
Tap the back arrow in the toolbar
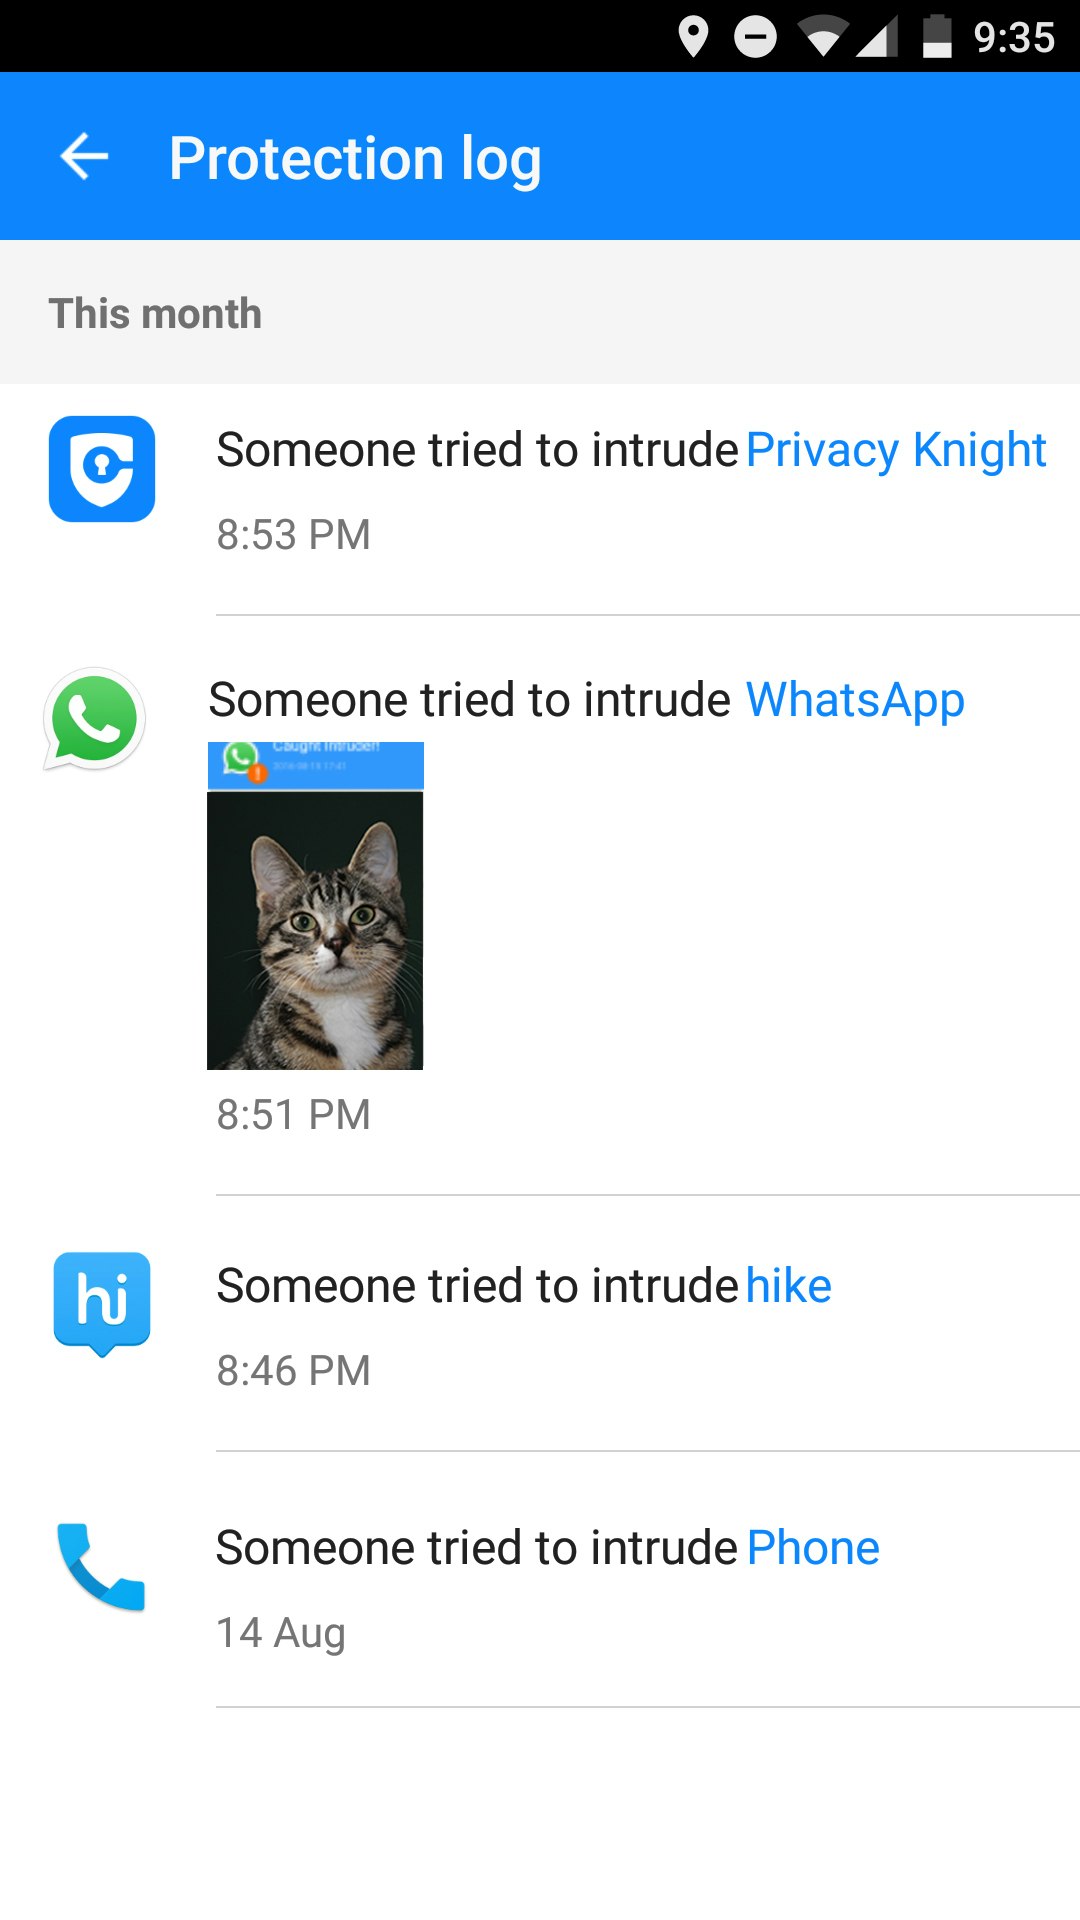tap(83, 156)
